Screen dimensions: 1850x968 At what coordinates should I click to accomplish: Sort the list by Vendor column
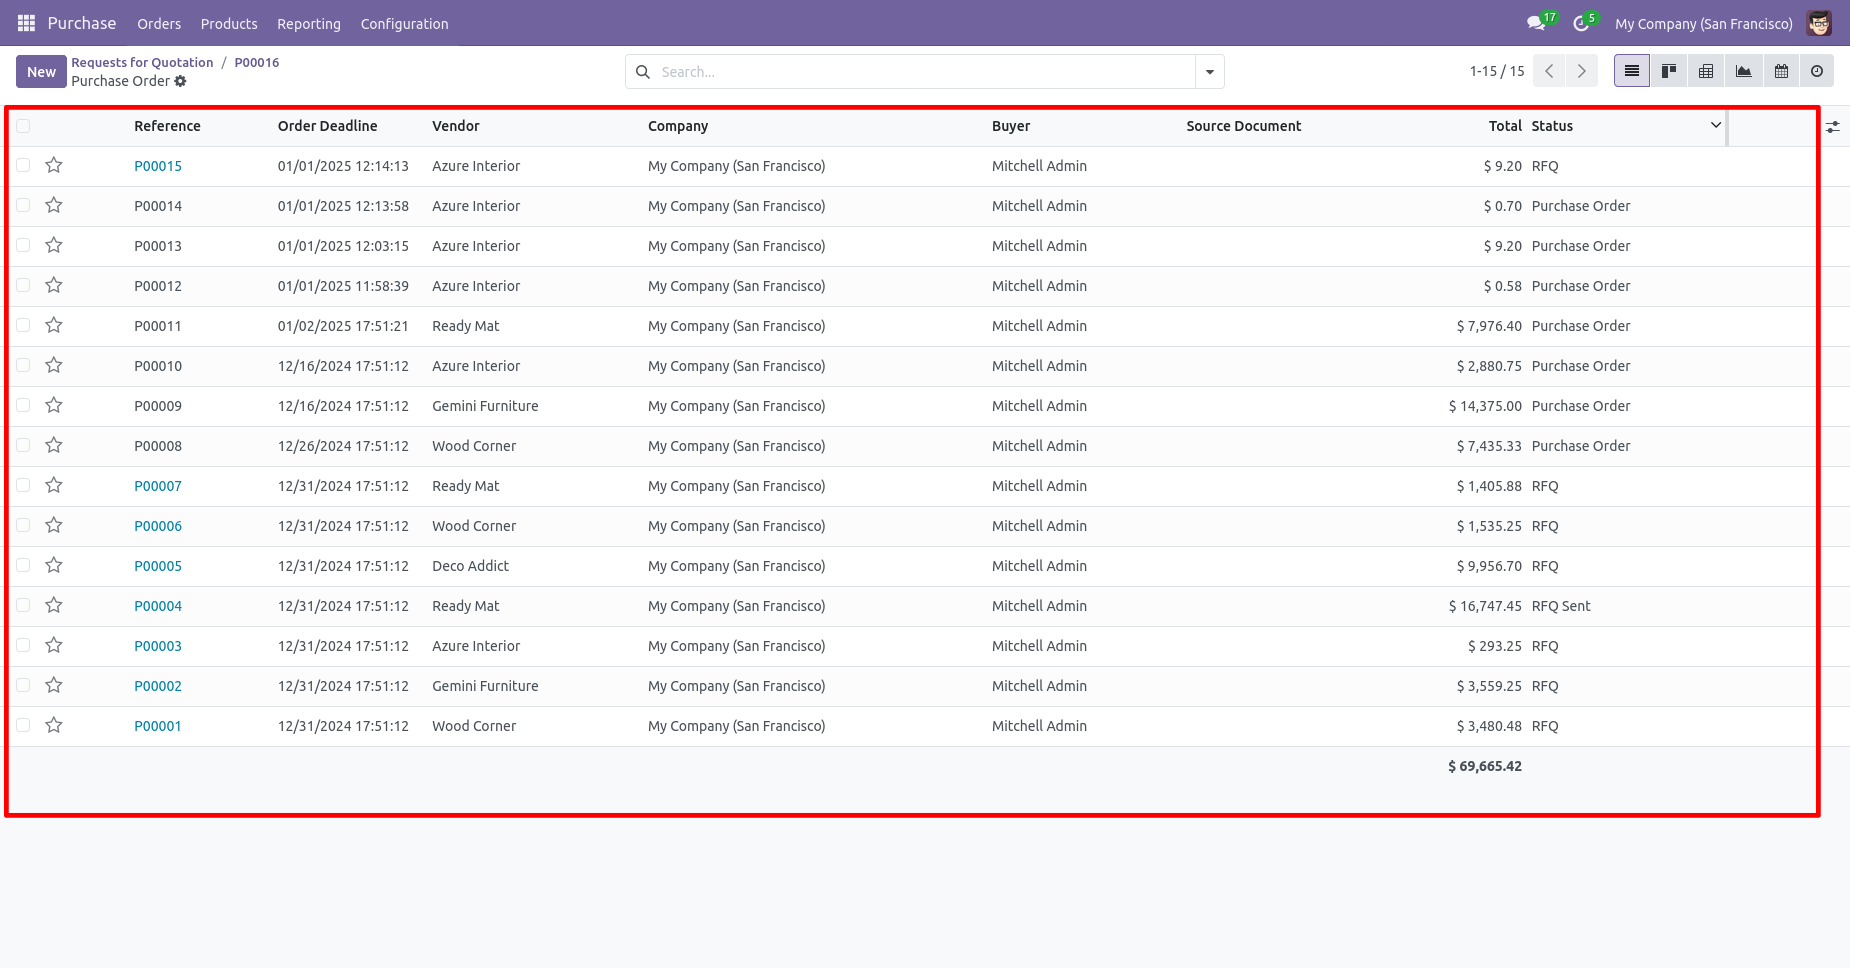pos(456,126)
